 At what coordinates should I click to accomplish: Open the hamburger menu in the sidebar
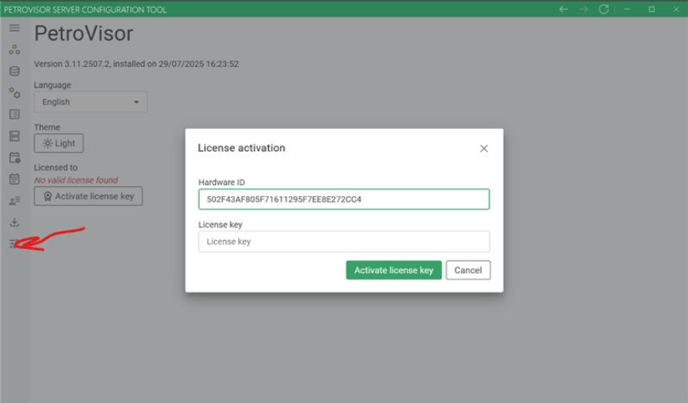(14, 28)
